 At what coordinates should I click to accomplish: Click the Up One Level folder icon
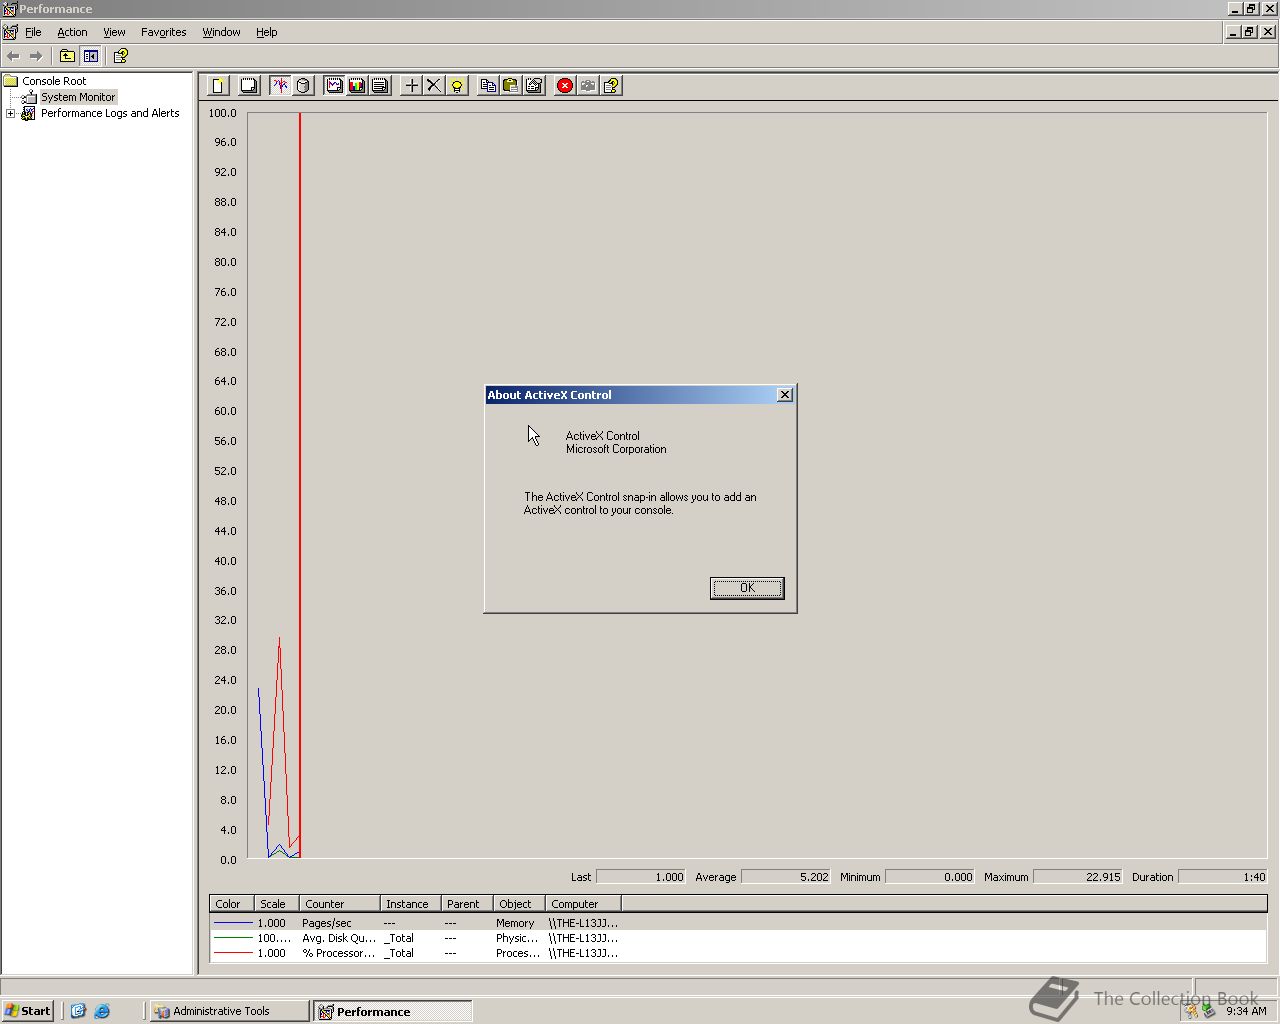67,56
